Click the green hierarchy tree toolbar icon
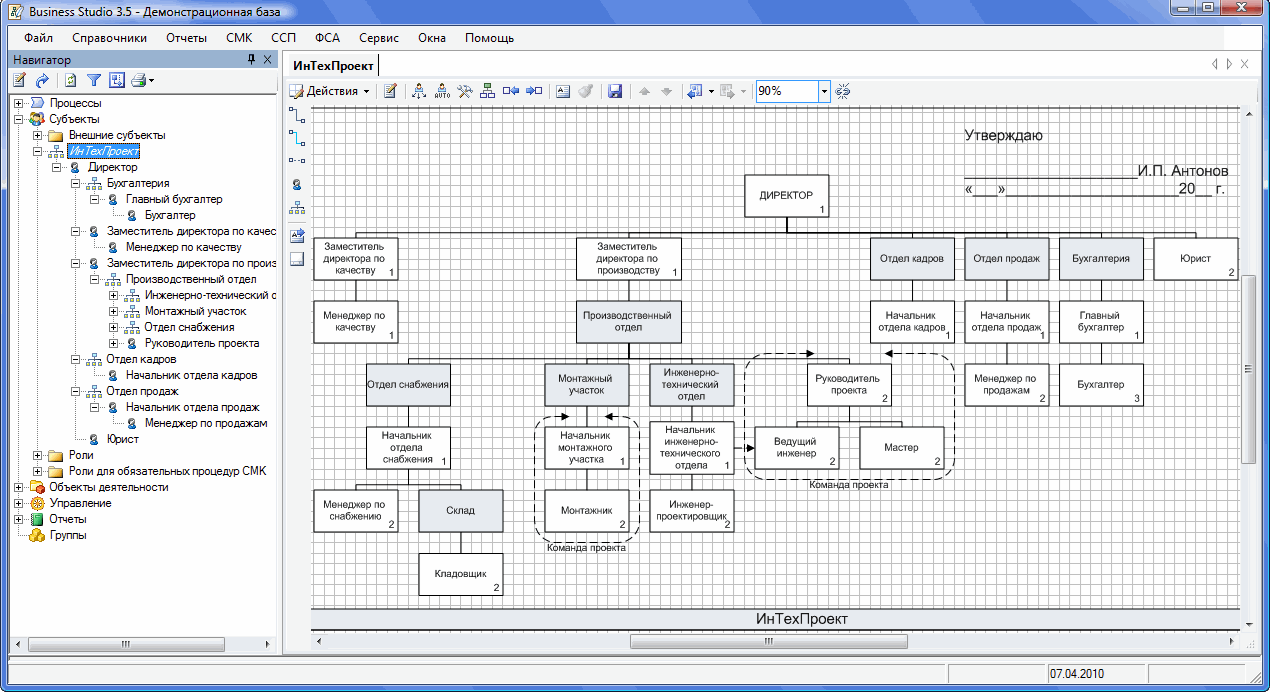Image resolution: width=1270 pixels, height=694 pixels. [488, 91]
